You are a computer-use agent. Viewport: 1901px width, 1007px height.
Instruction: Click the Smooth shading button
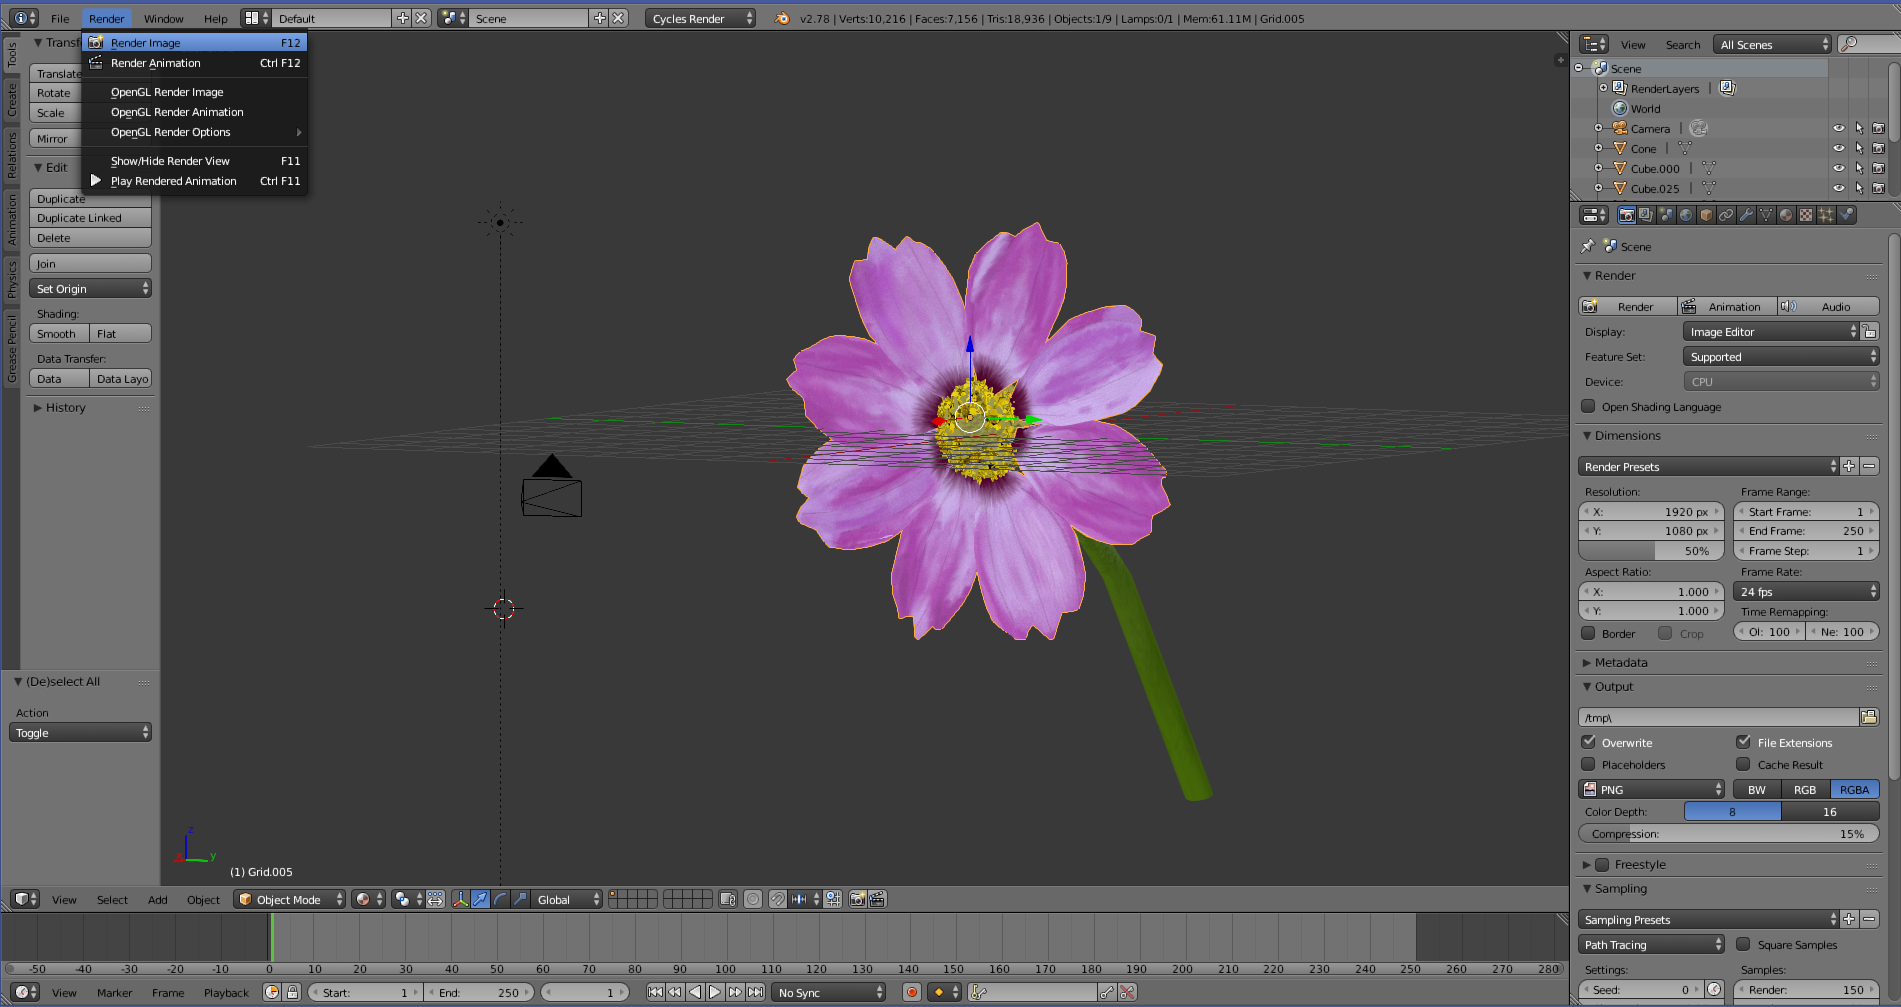point(57,333)
